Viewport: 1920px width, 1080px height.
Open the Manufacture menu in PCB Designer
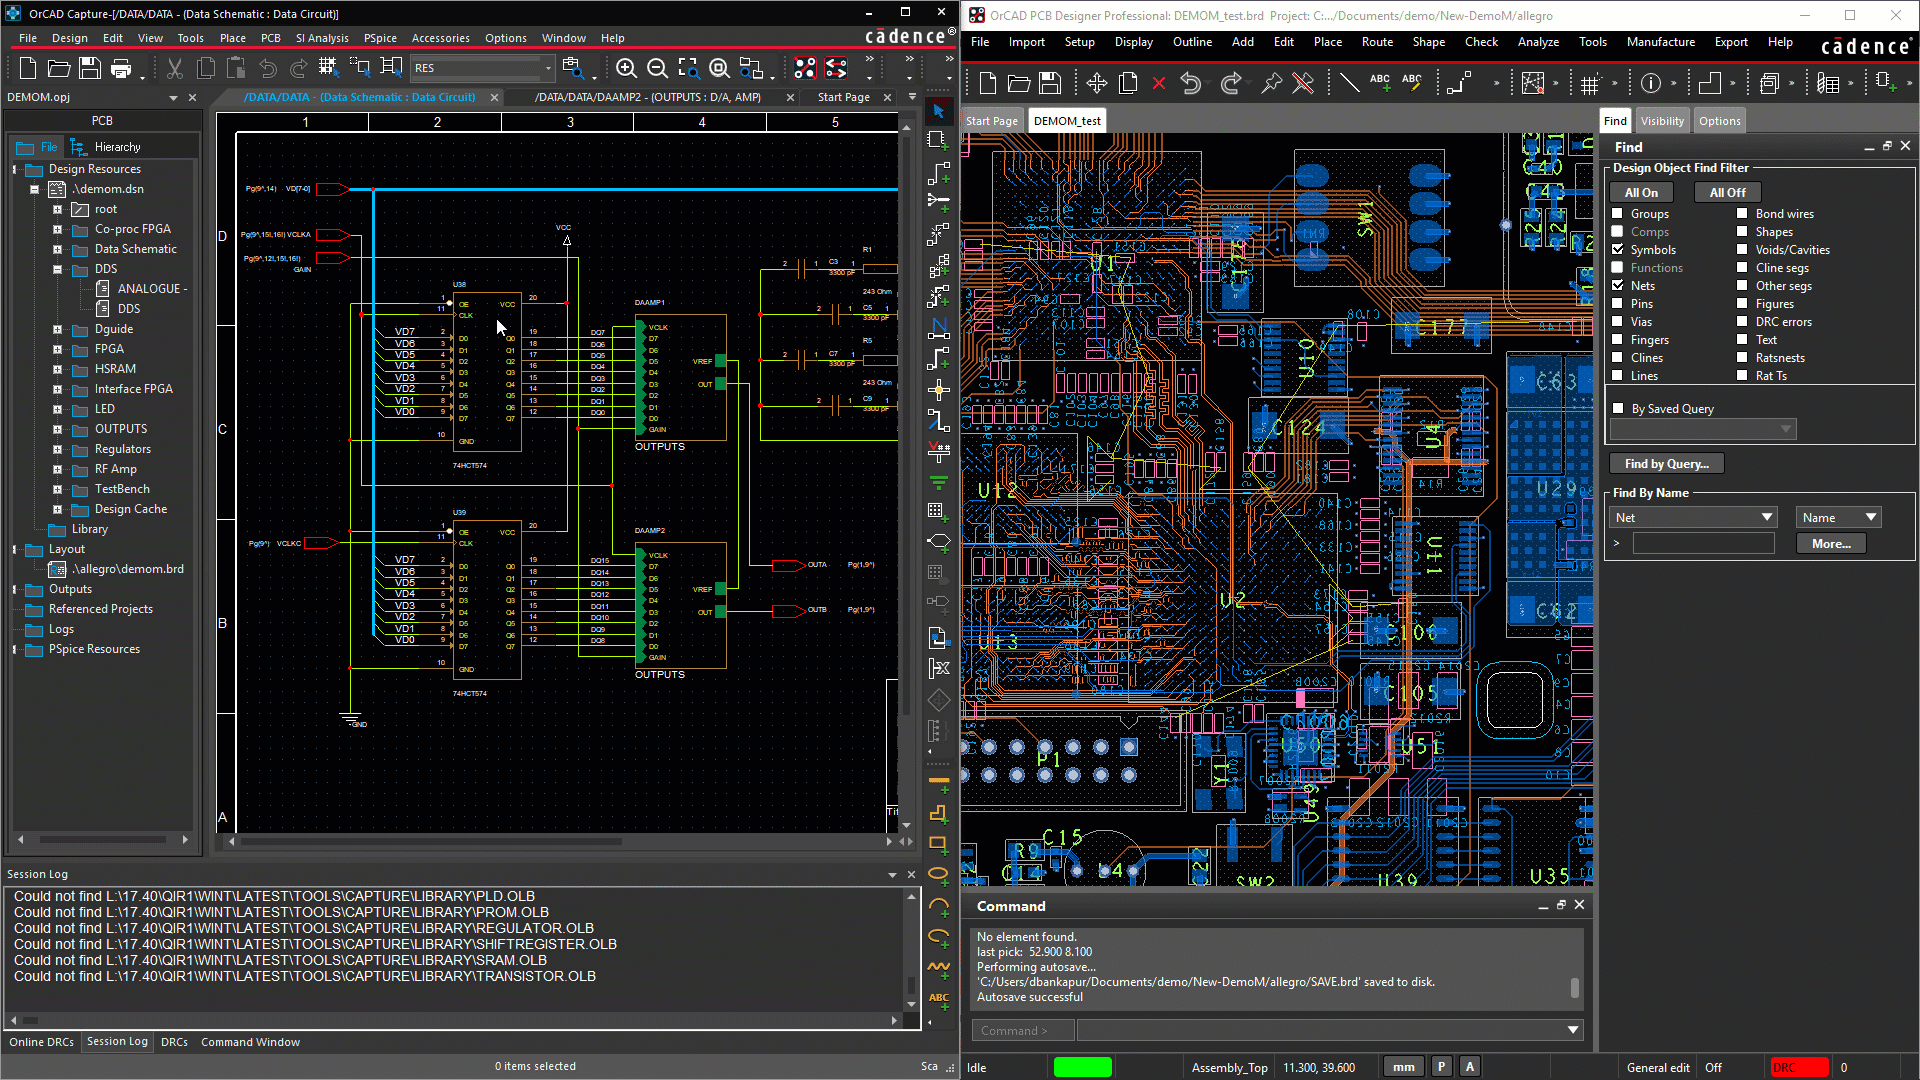(1660, 42)
